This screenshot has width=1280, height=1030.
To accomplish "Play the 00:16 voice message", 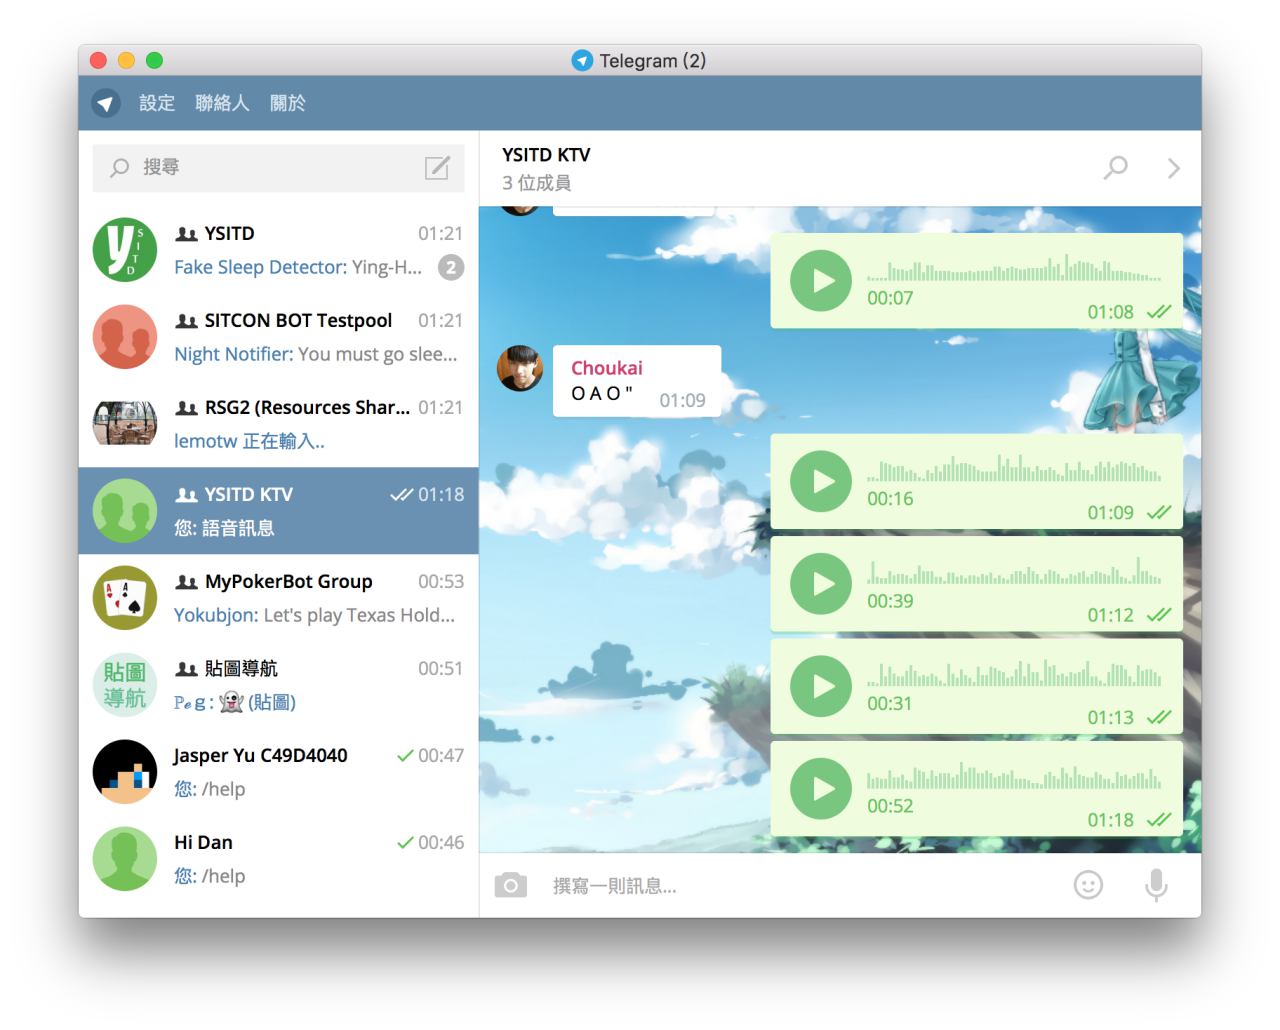I will 821,481.
